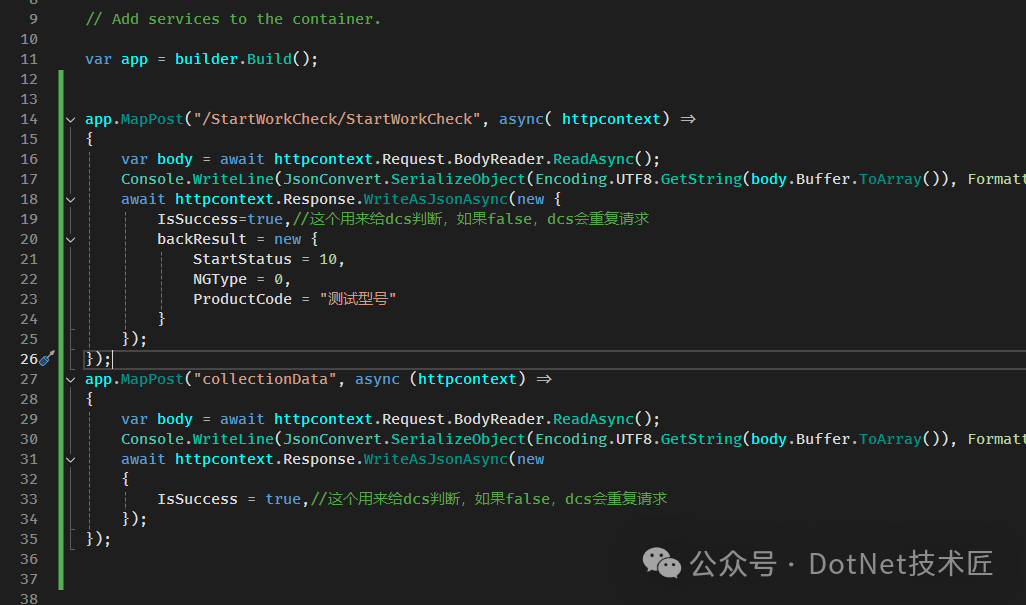Click the WeChat logo in the watermark
The height and width of the screenshot is (605, 1026).
[x=662, y=562]
